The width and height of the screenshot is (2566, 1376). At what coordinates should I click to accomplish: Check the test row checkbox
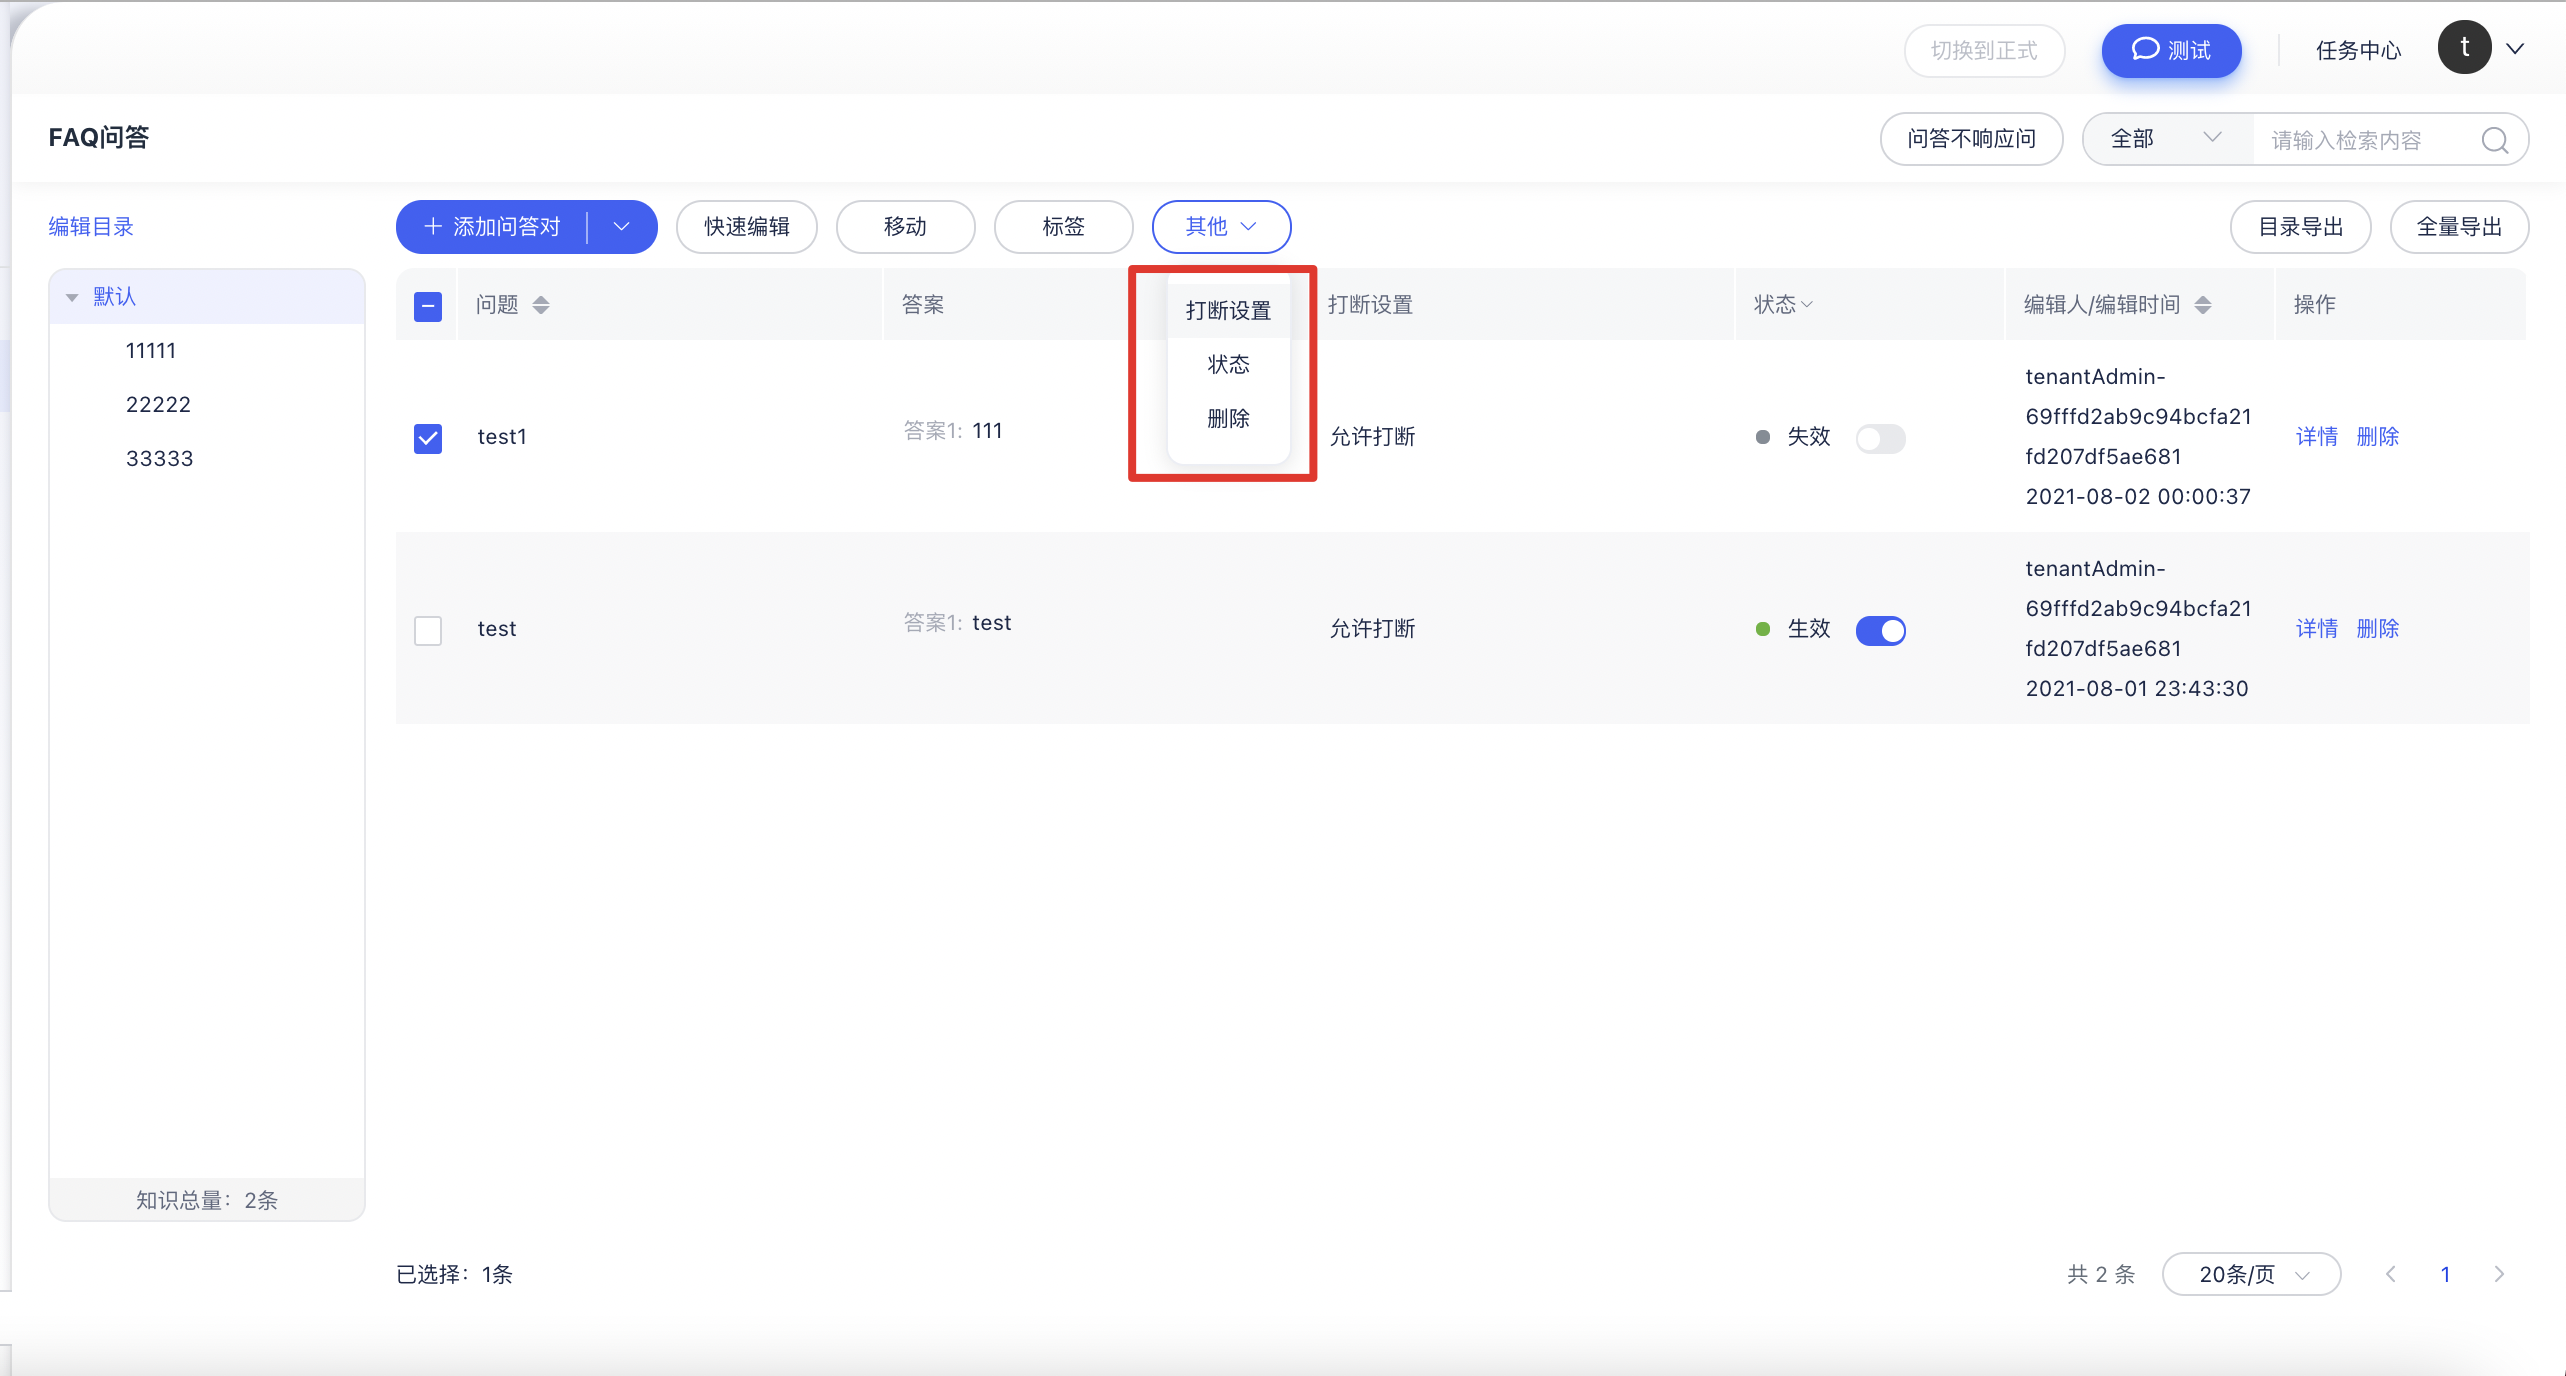tap(428, 630)
